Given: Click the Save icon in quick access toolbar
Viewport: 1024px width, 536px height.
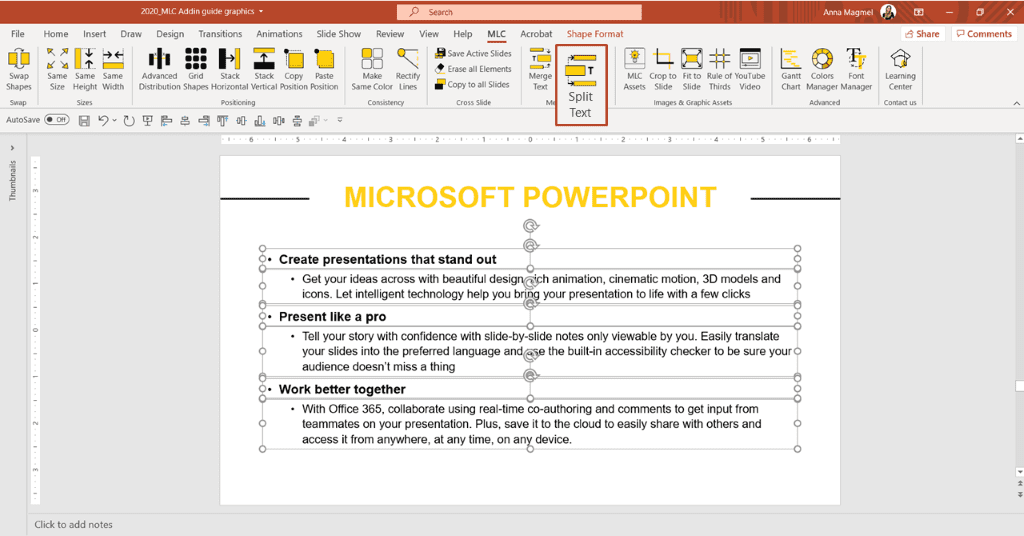Looking at the screenshot, I should (84, 120).
